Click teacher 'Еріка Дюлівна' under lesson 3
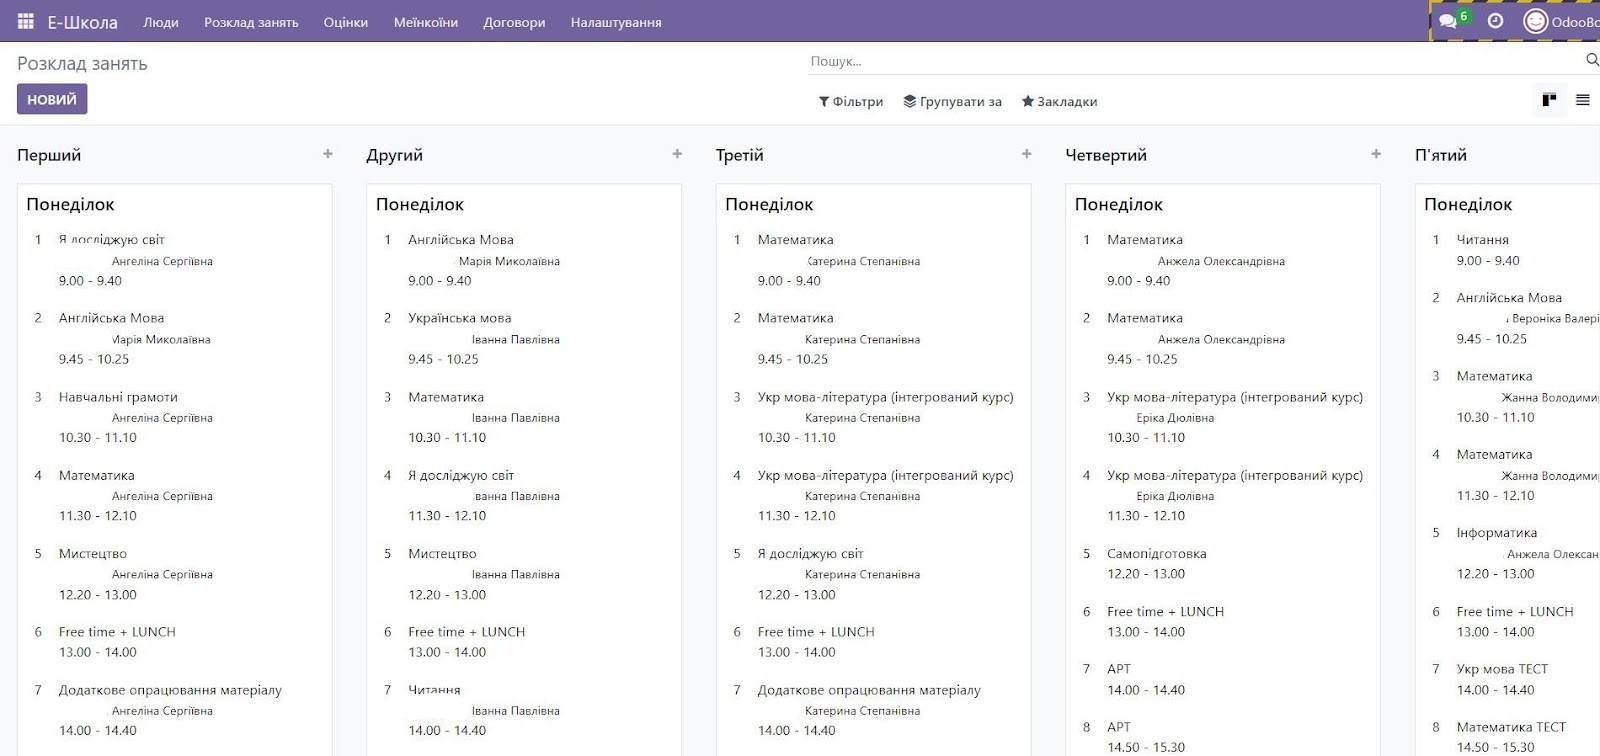 pyautogui.click(x=1175, y=418)
